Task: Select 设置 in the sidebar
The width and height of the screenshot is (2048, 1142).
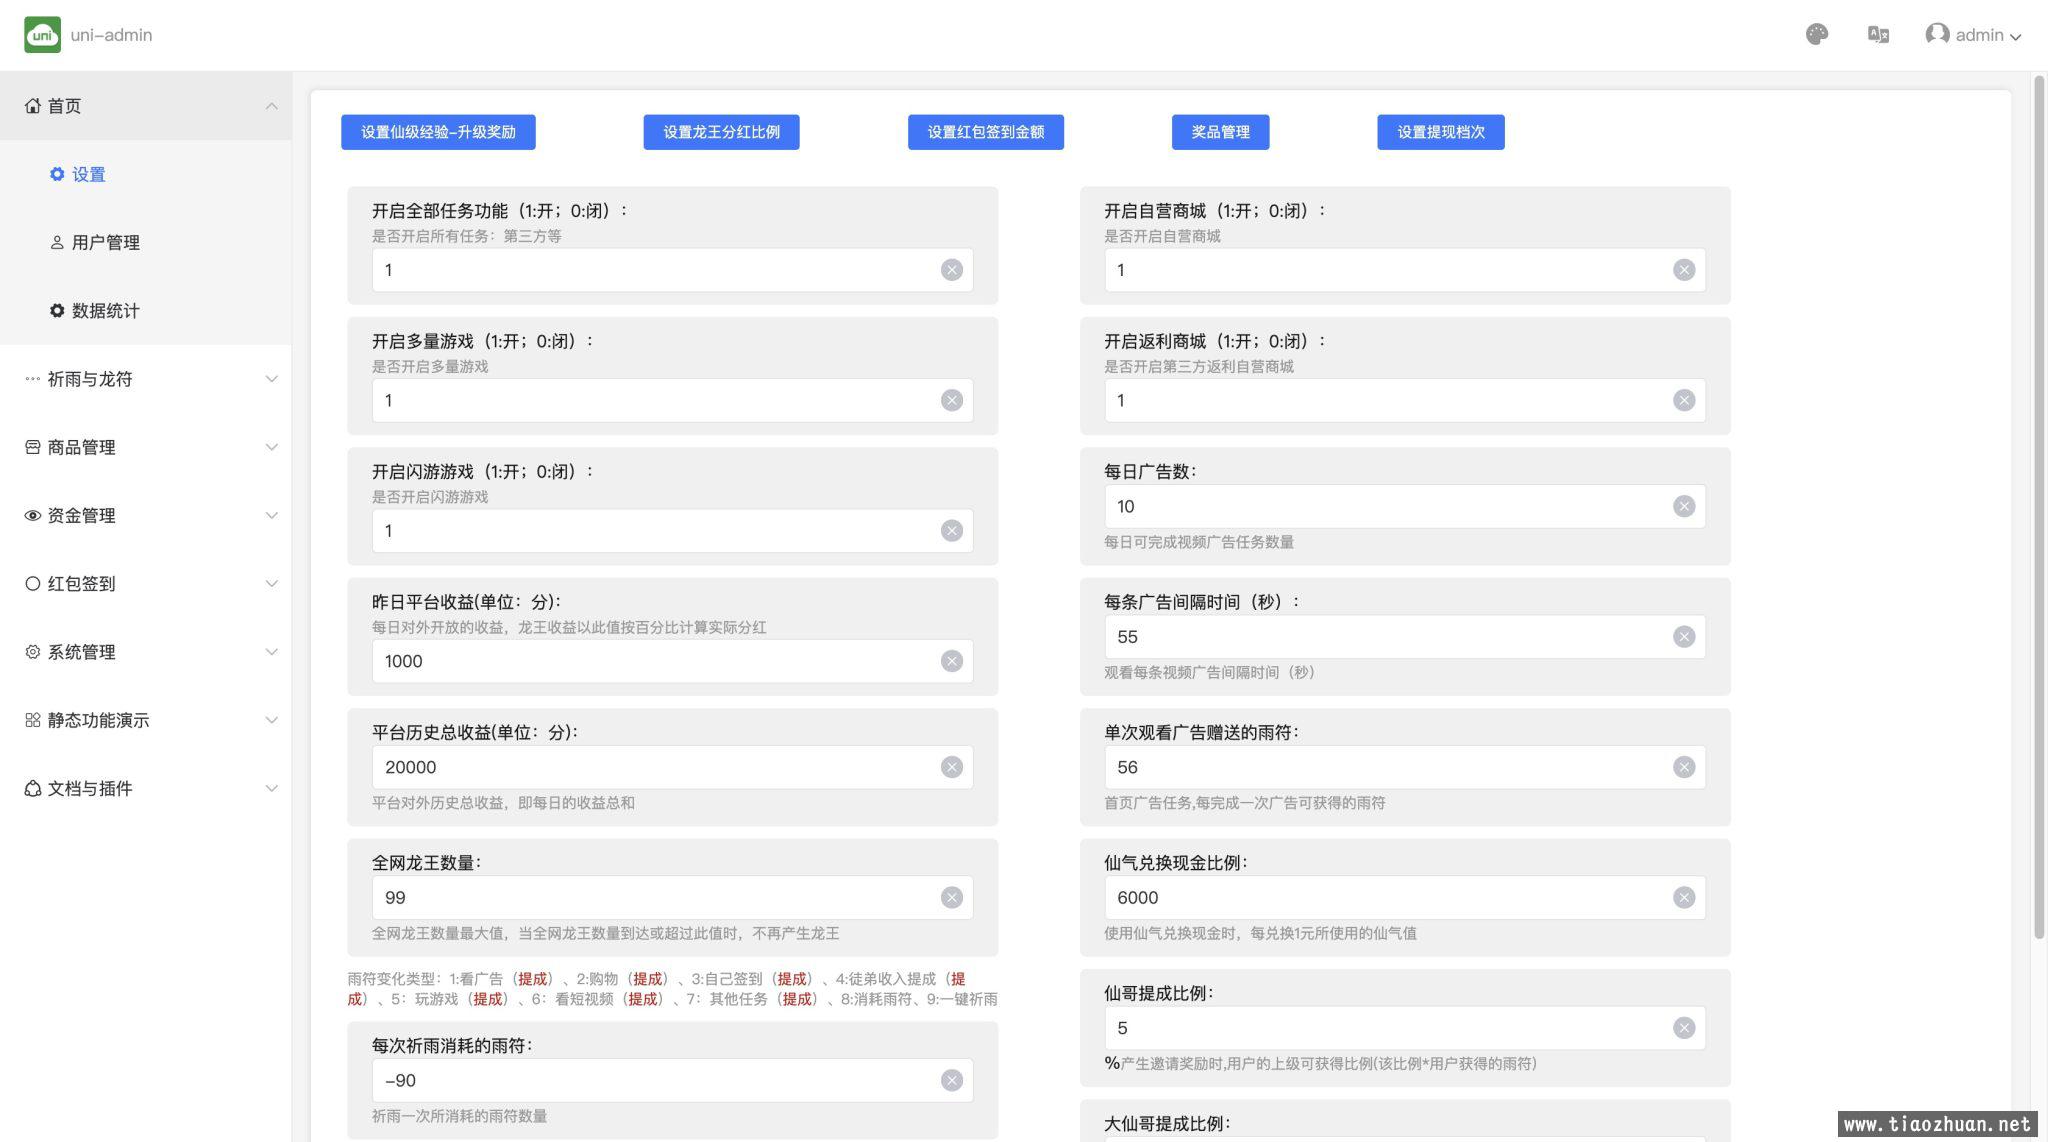Action: tap(146, 174)
